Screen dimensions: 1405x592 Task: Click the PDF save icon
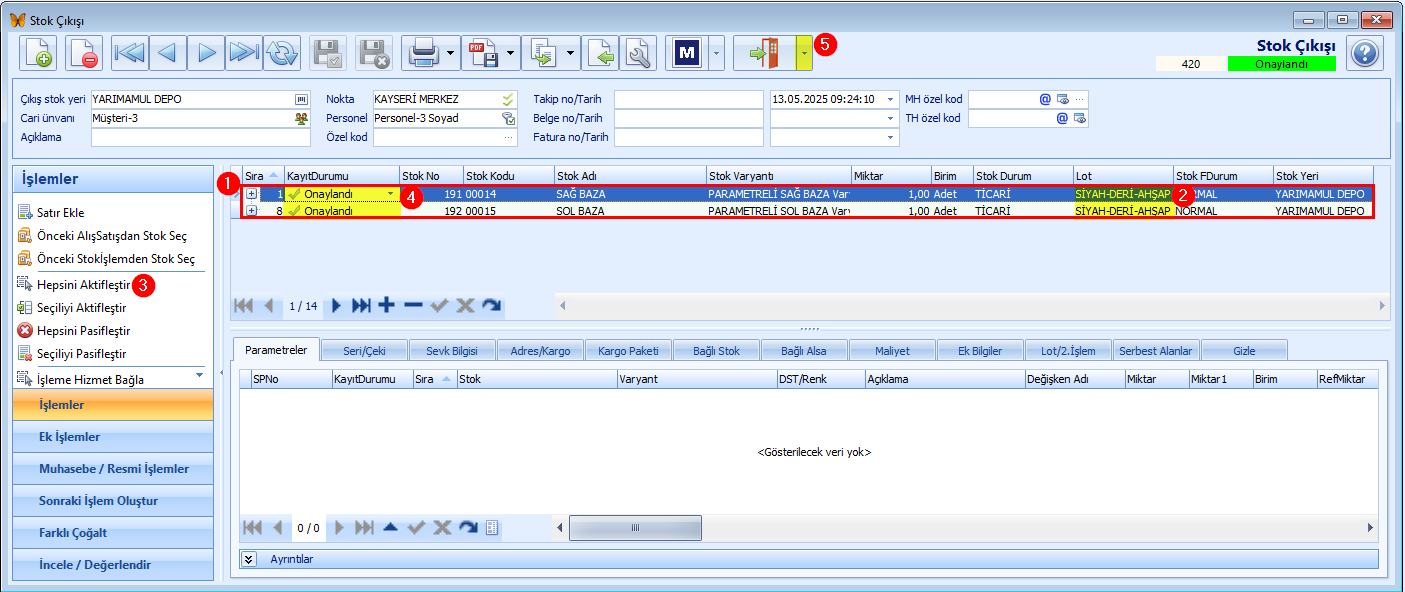[483, 53]
